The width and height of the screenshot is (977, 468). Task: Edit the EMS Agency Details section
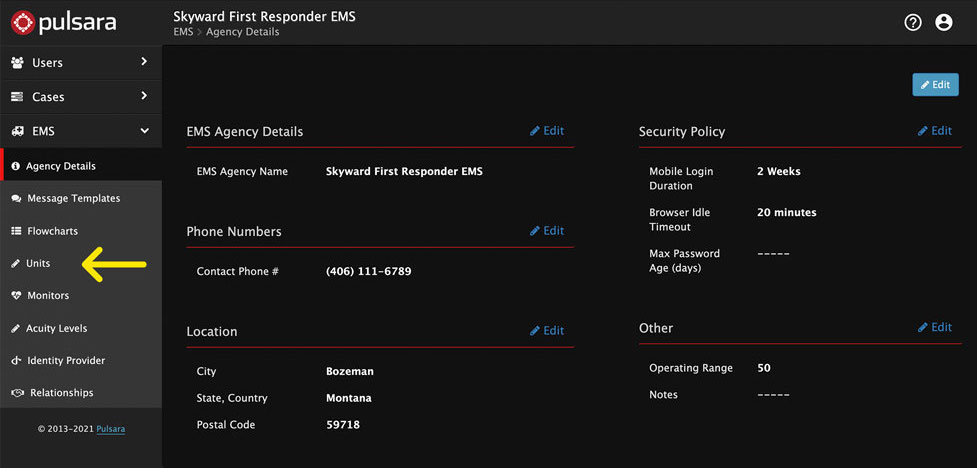[547, 131]
